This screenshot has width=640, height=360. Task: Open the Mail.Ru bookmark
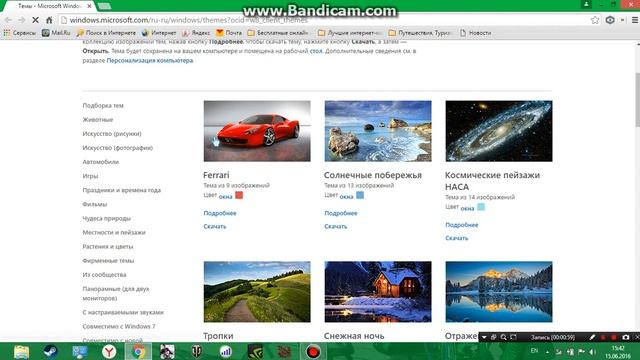point(56,33)
